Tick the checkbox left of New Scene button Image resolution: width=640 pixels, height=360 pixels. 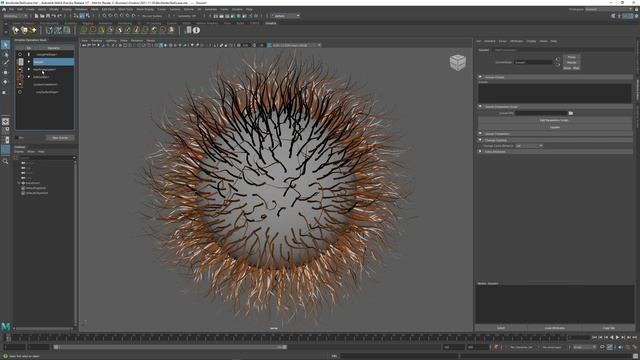(x=17, y=138)
